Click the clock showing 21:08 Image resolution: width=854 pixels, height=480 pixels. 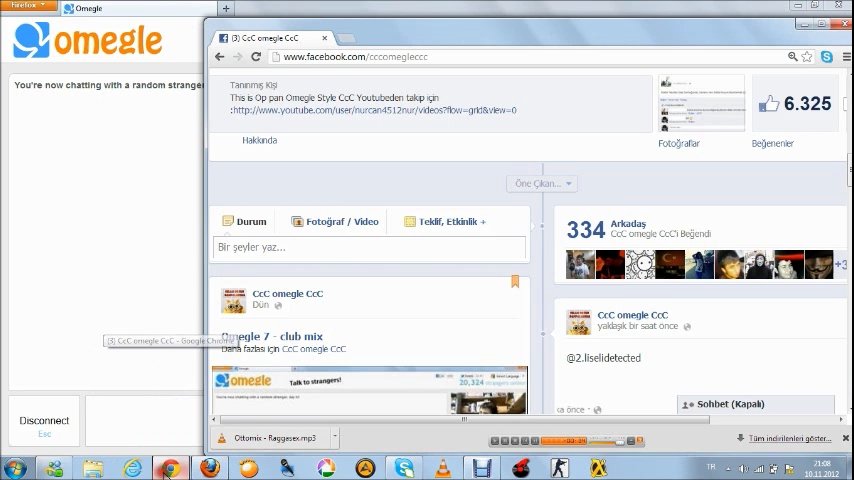822,469
